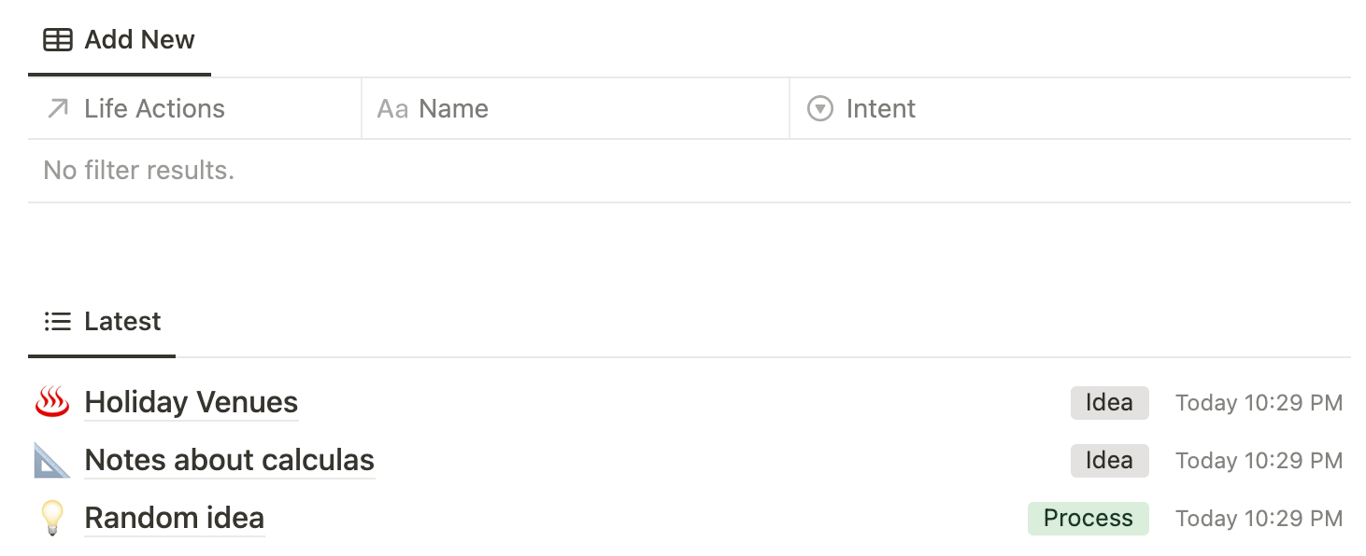Screen dimensions: 1366x556
Task: Click the green Process tag
Action: pos(1088,518)
